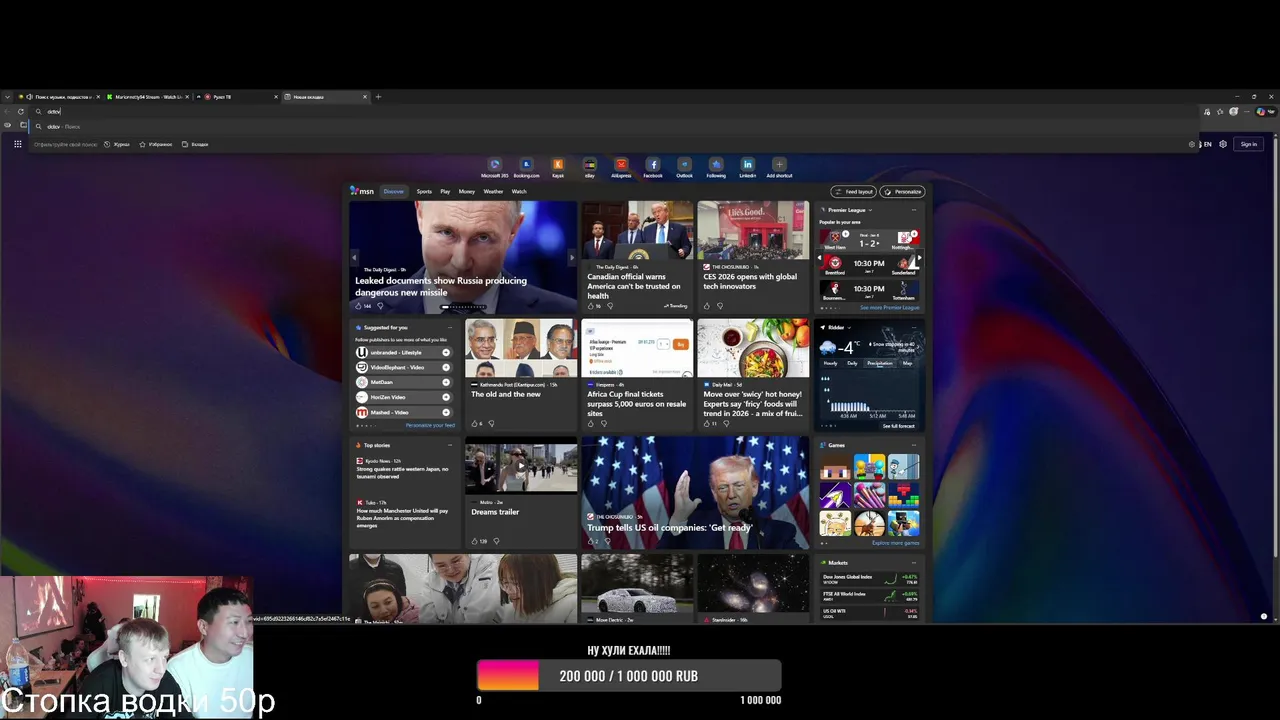Screen dimensions: 1280x720
Task: Click the msn logo
Action: tap(362, 191)
